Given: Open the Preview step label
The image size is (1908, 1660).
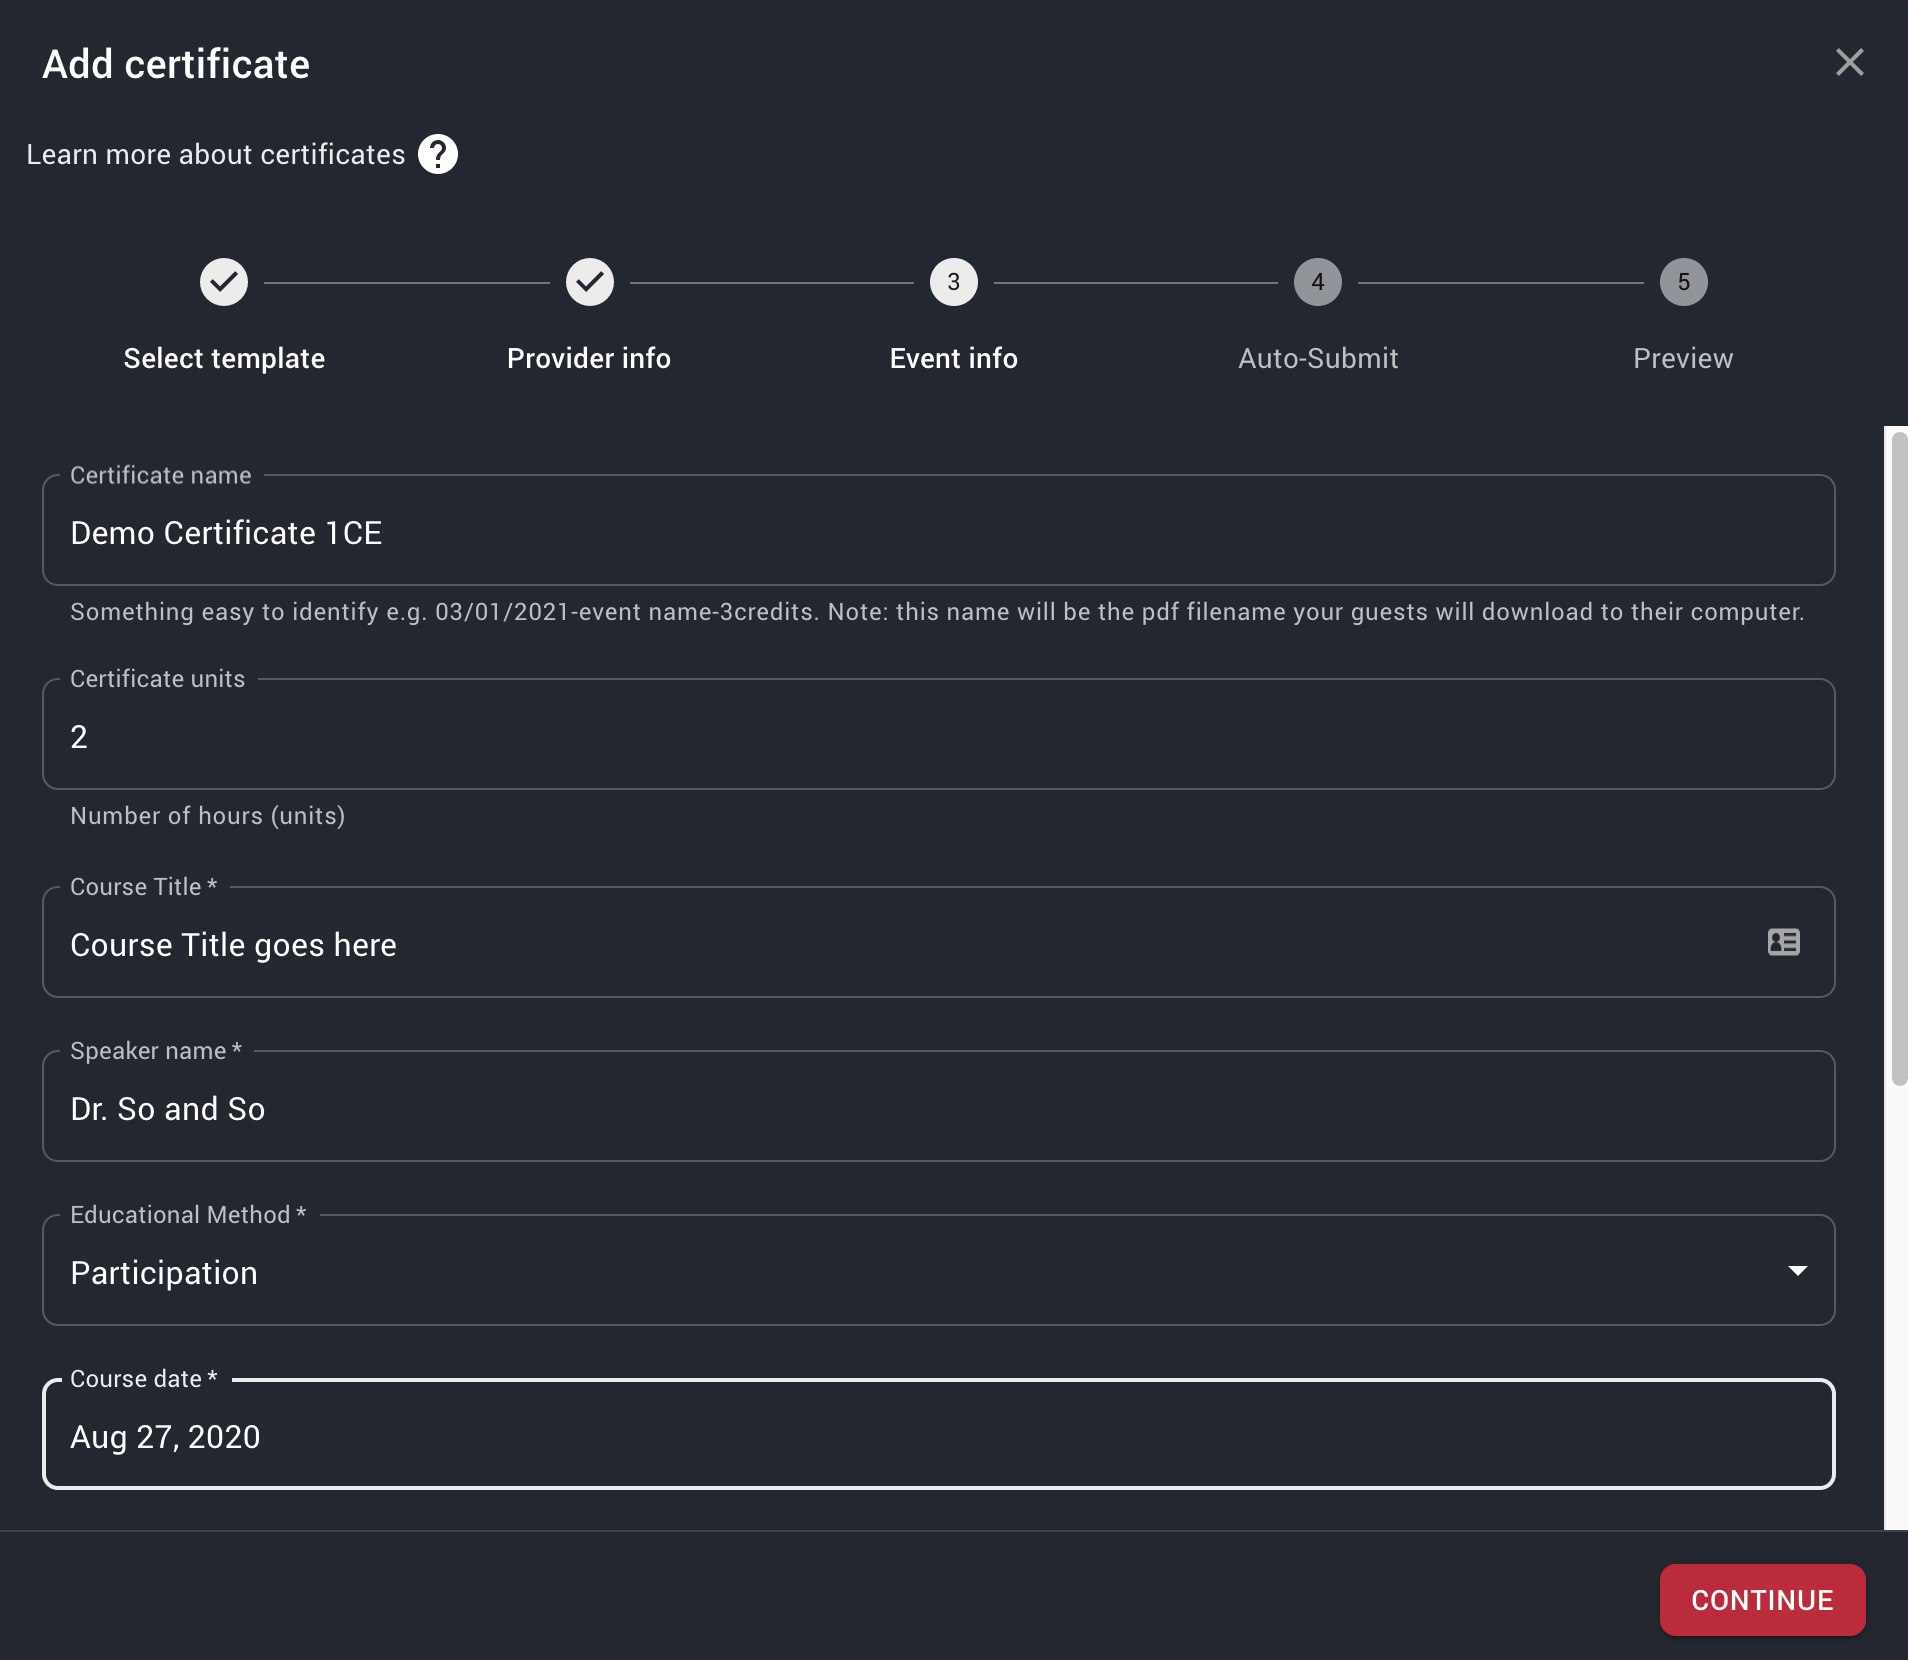Looking at the screenshot, I should [x=1684, y=358].
